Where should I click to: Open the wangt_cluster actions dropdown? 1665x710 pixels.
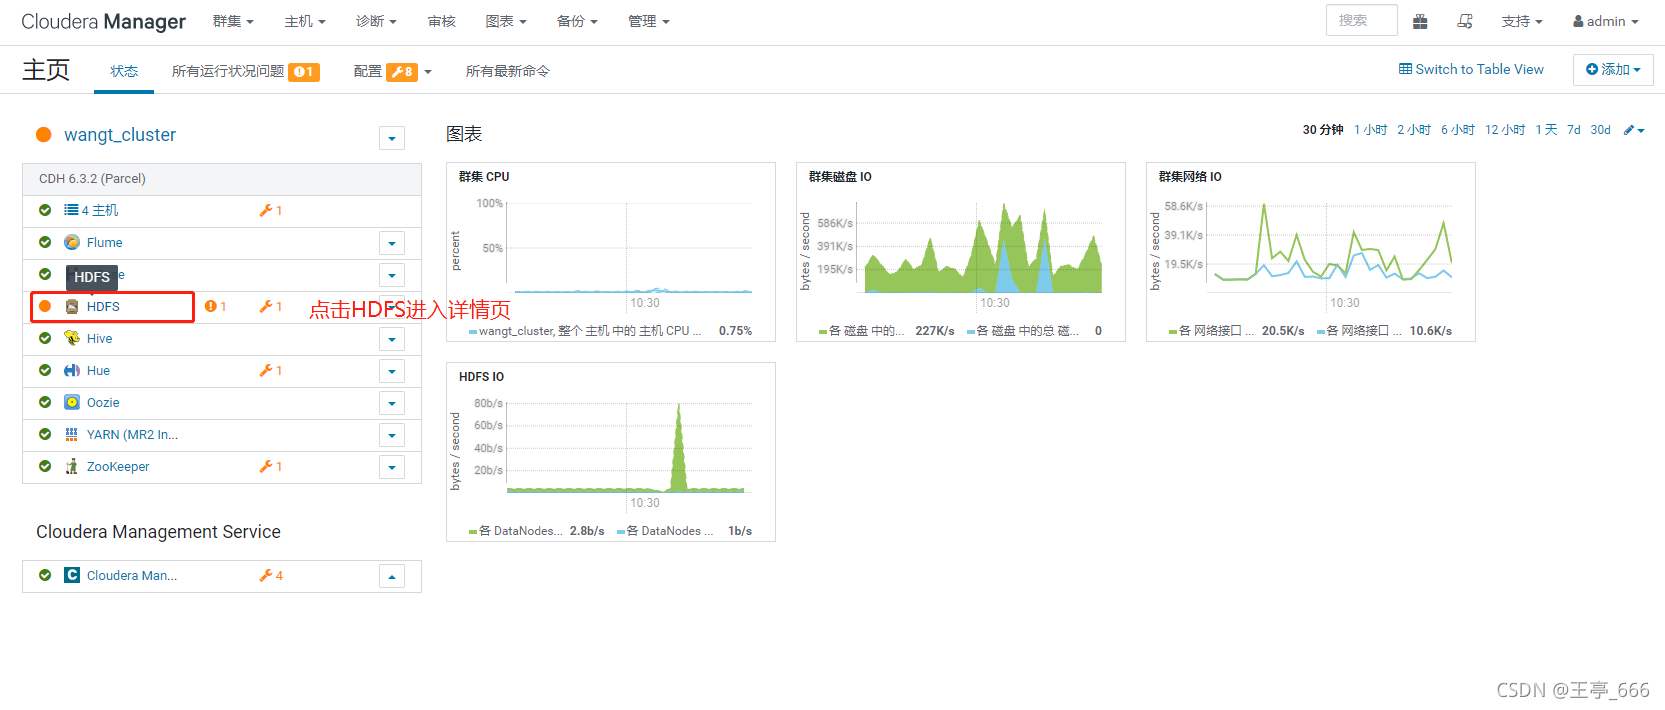click(x=392, y=138)
